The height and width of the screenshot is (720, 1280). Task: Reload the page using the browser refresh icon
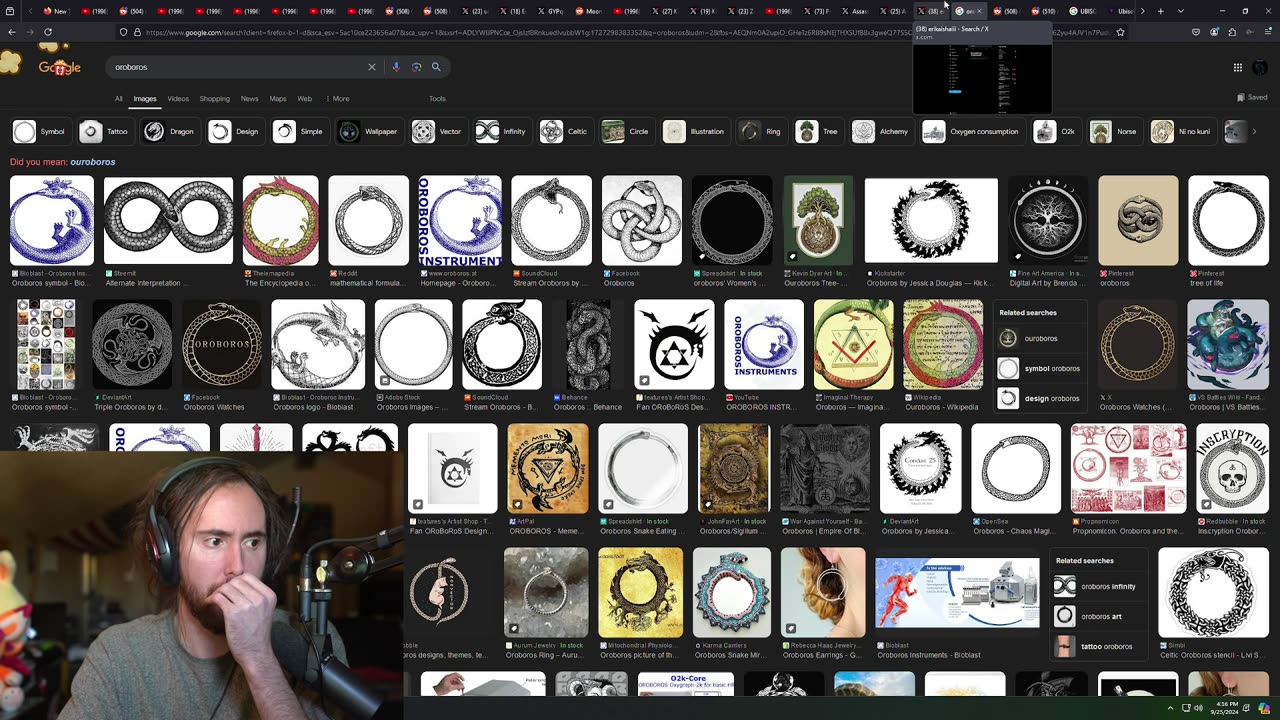[x=47, y=32]
